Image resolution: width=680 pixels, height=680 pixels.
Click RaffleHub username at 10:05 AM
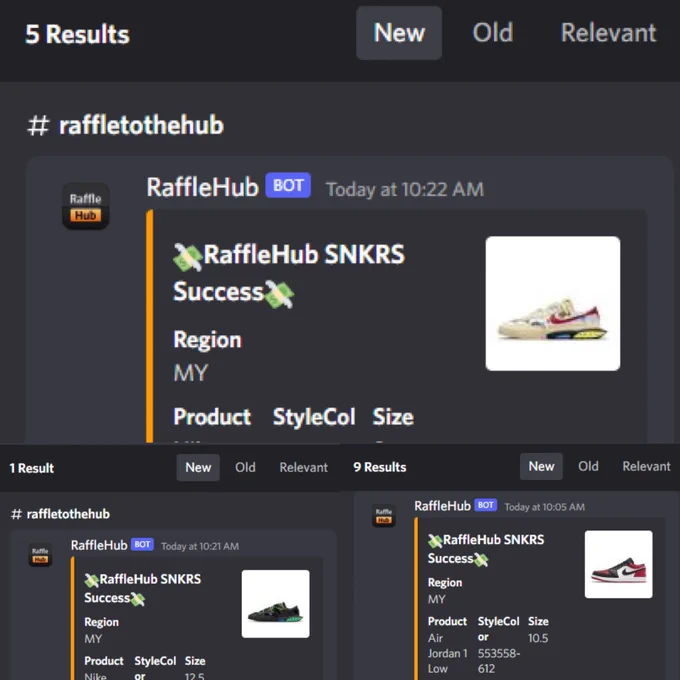(442, 506)
